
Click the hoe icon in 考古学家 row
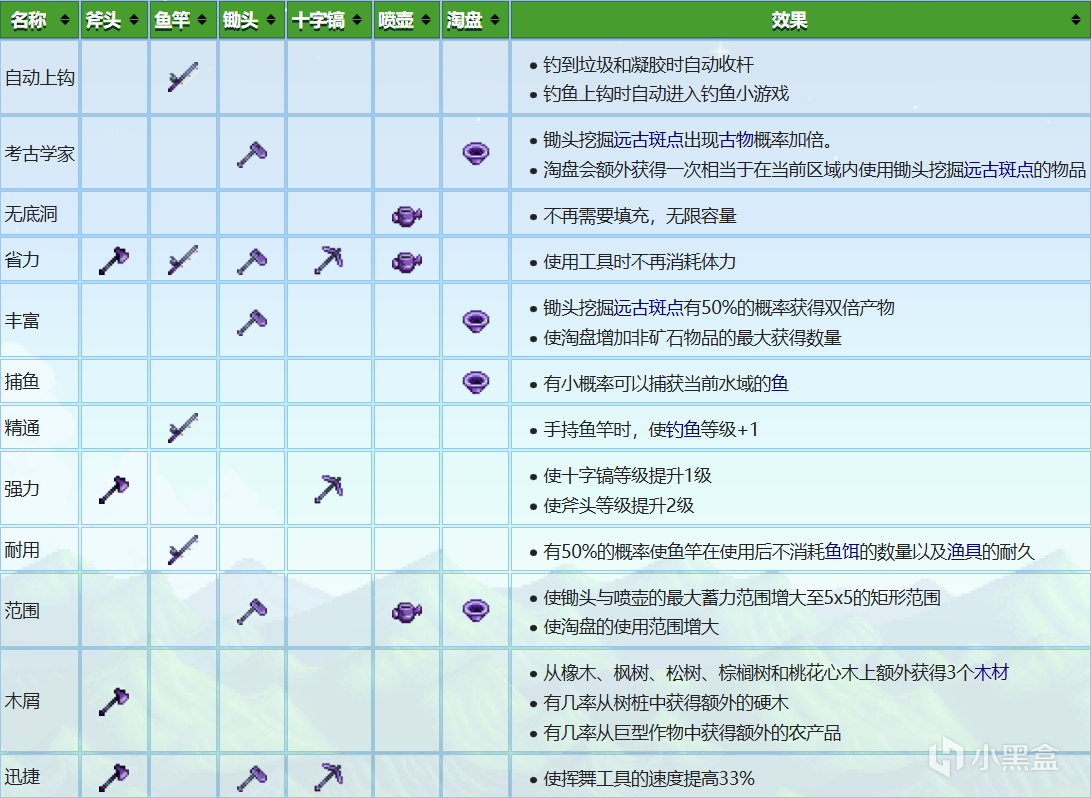click(252, 154)
